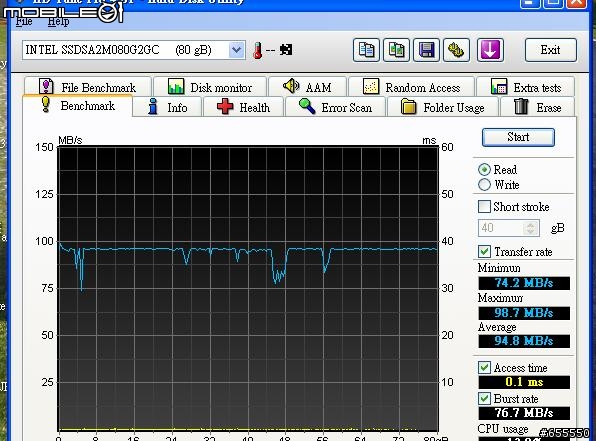This screenshot has width=596, height=441.
Task: Open the options gears icon
Action: (x=456, y=50)
